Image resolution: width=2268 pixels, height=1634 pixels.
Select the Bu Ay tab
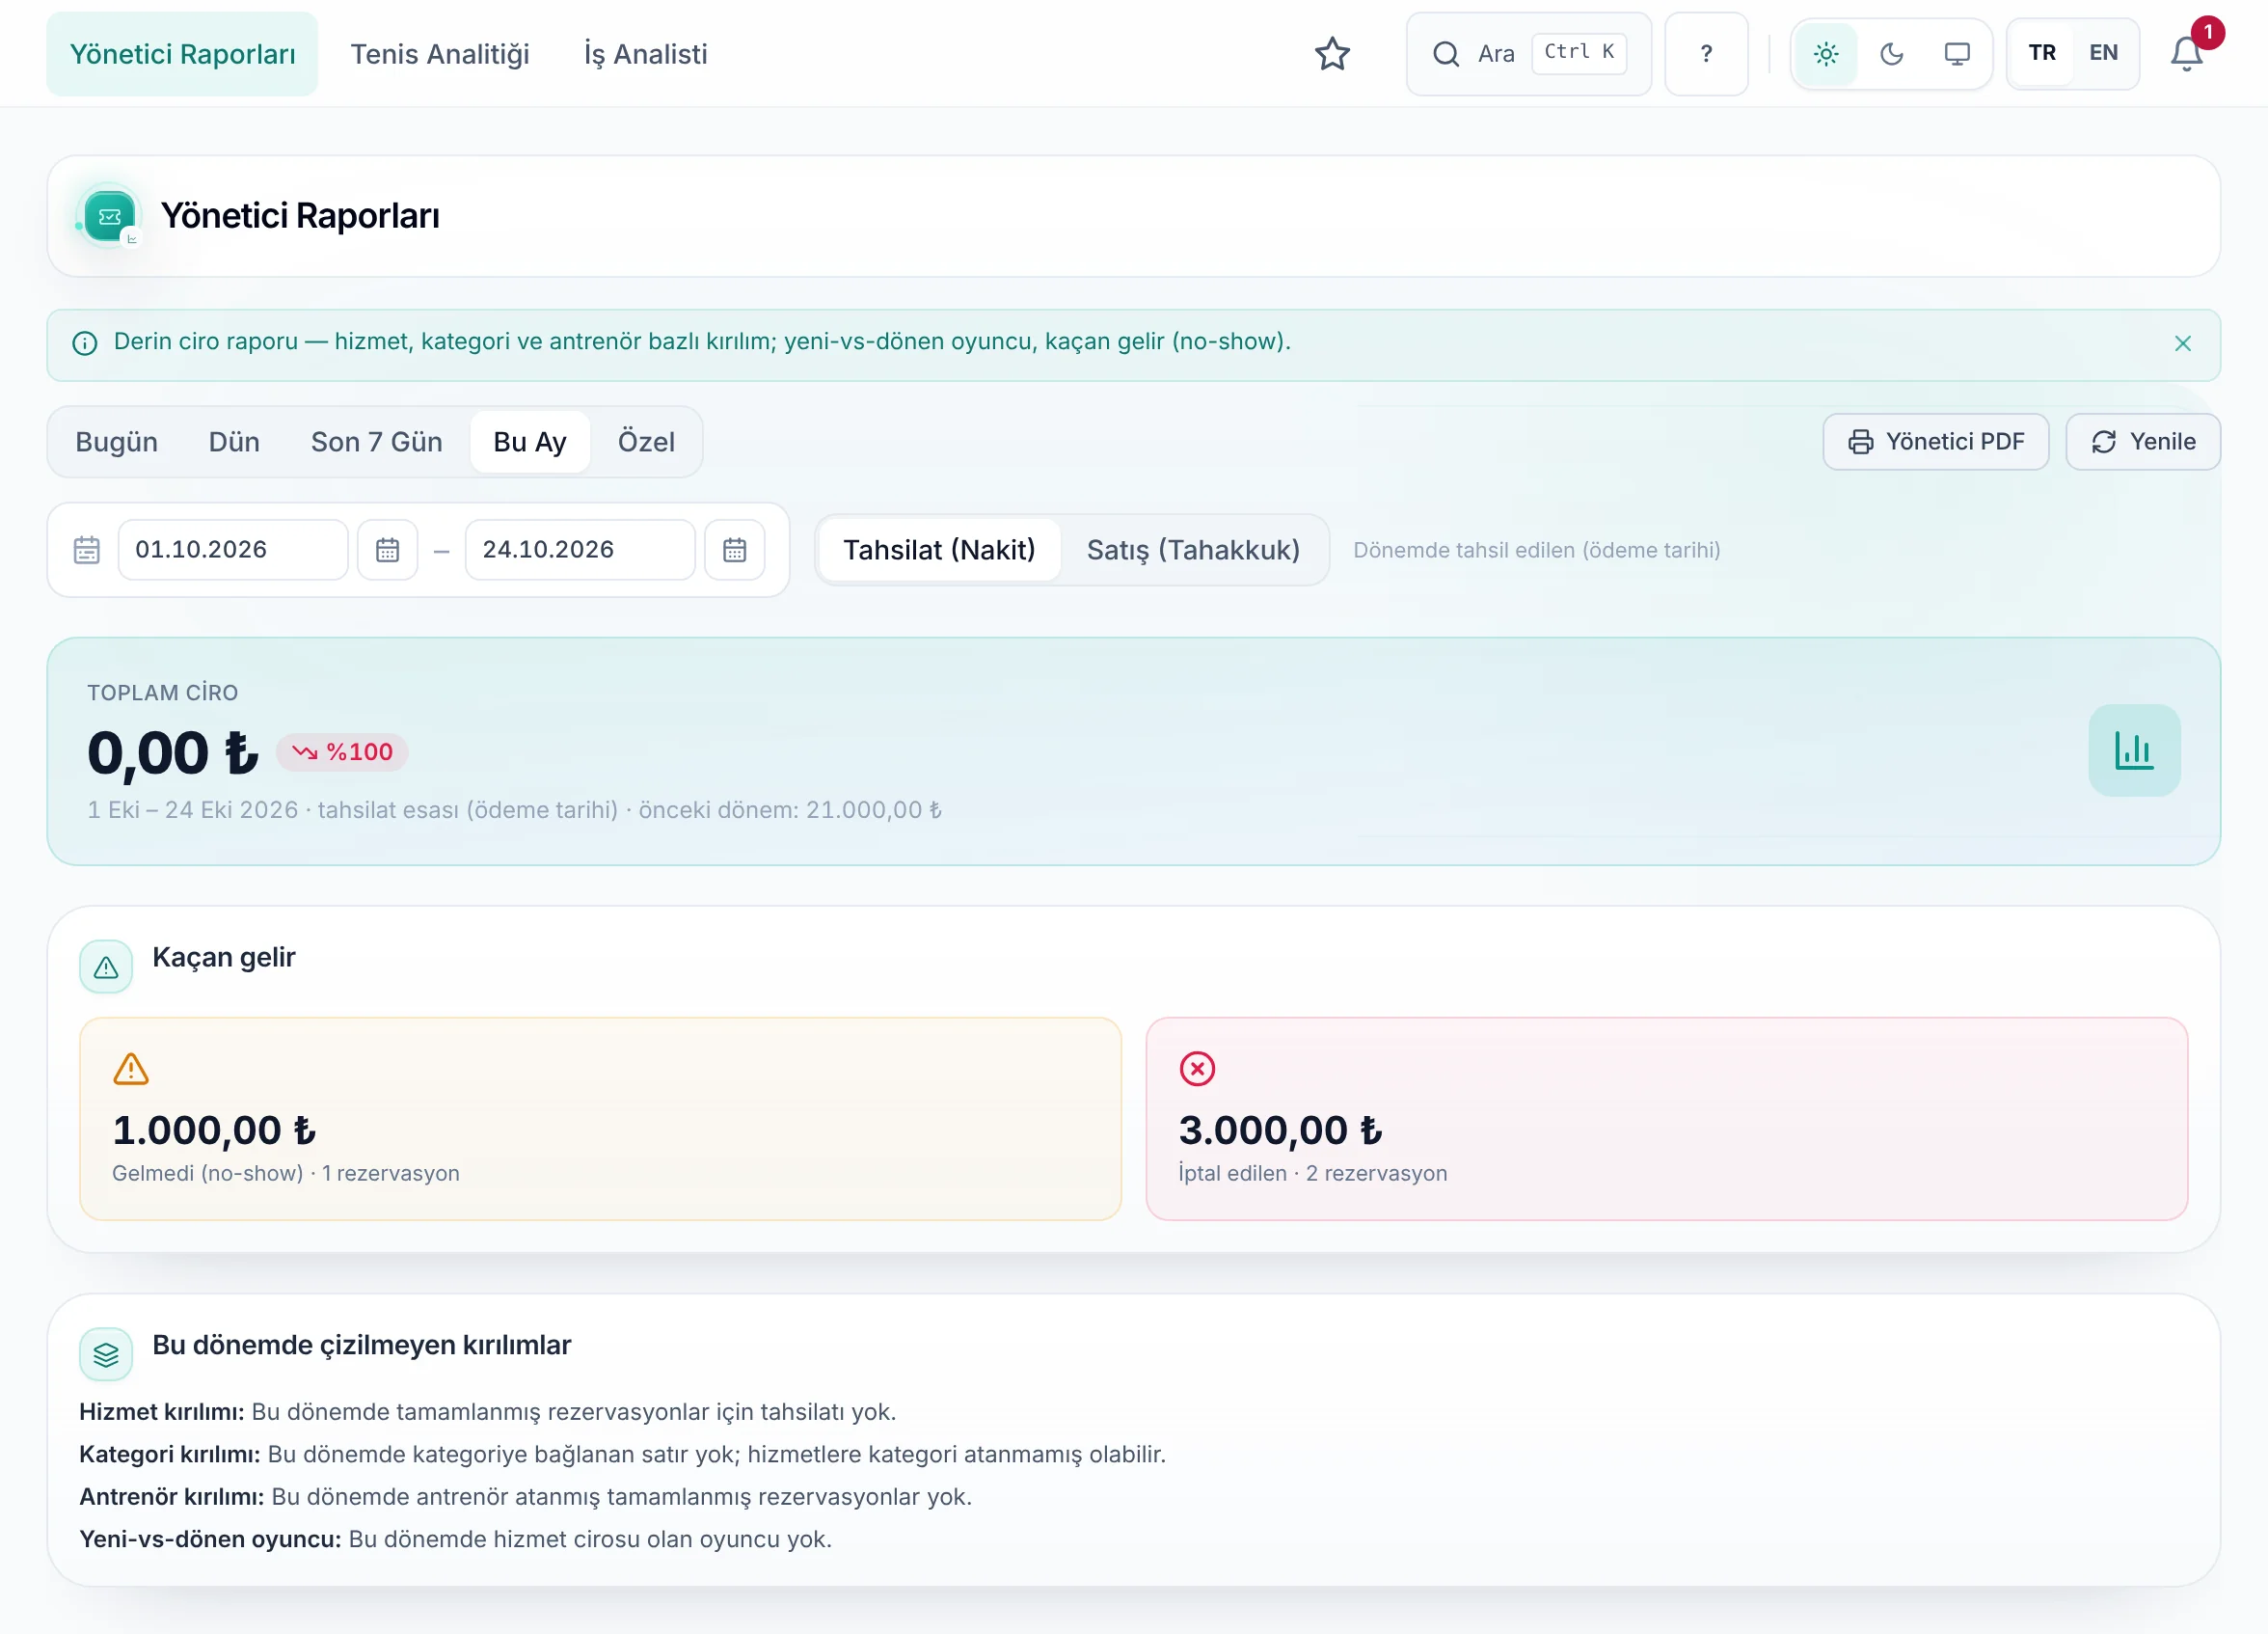(x=530, y=442)
